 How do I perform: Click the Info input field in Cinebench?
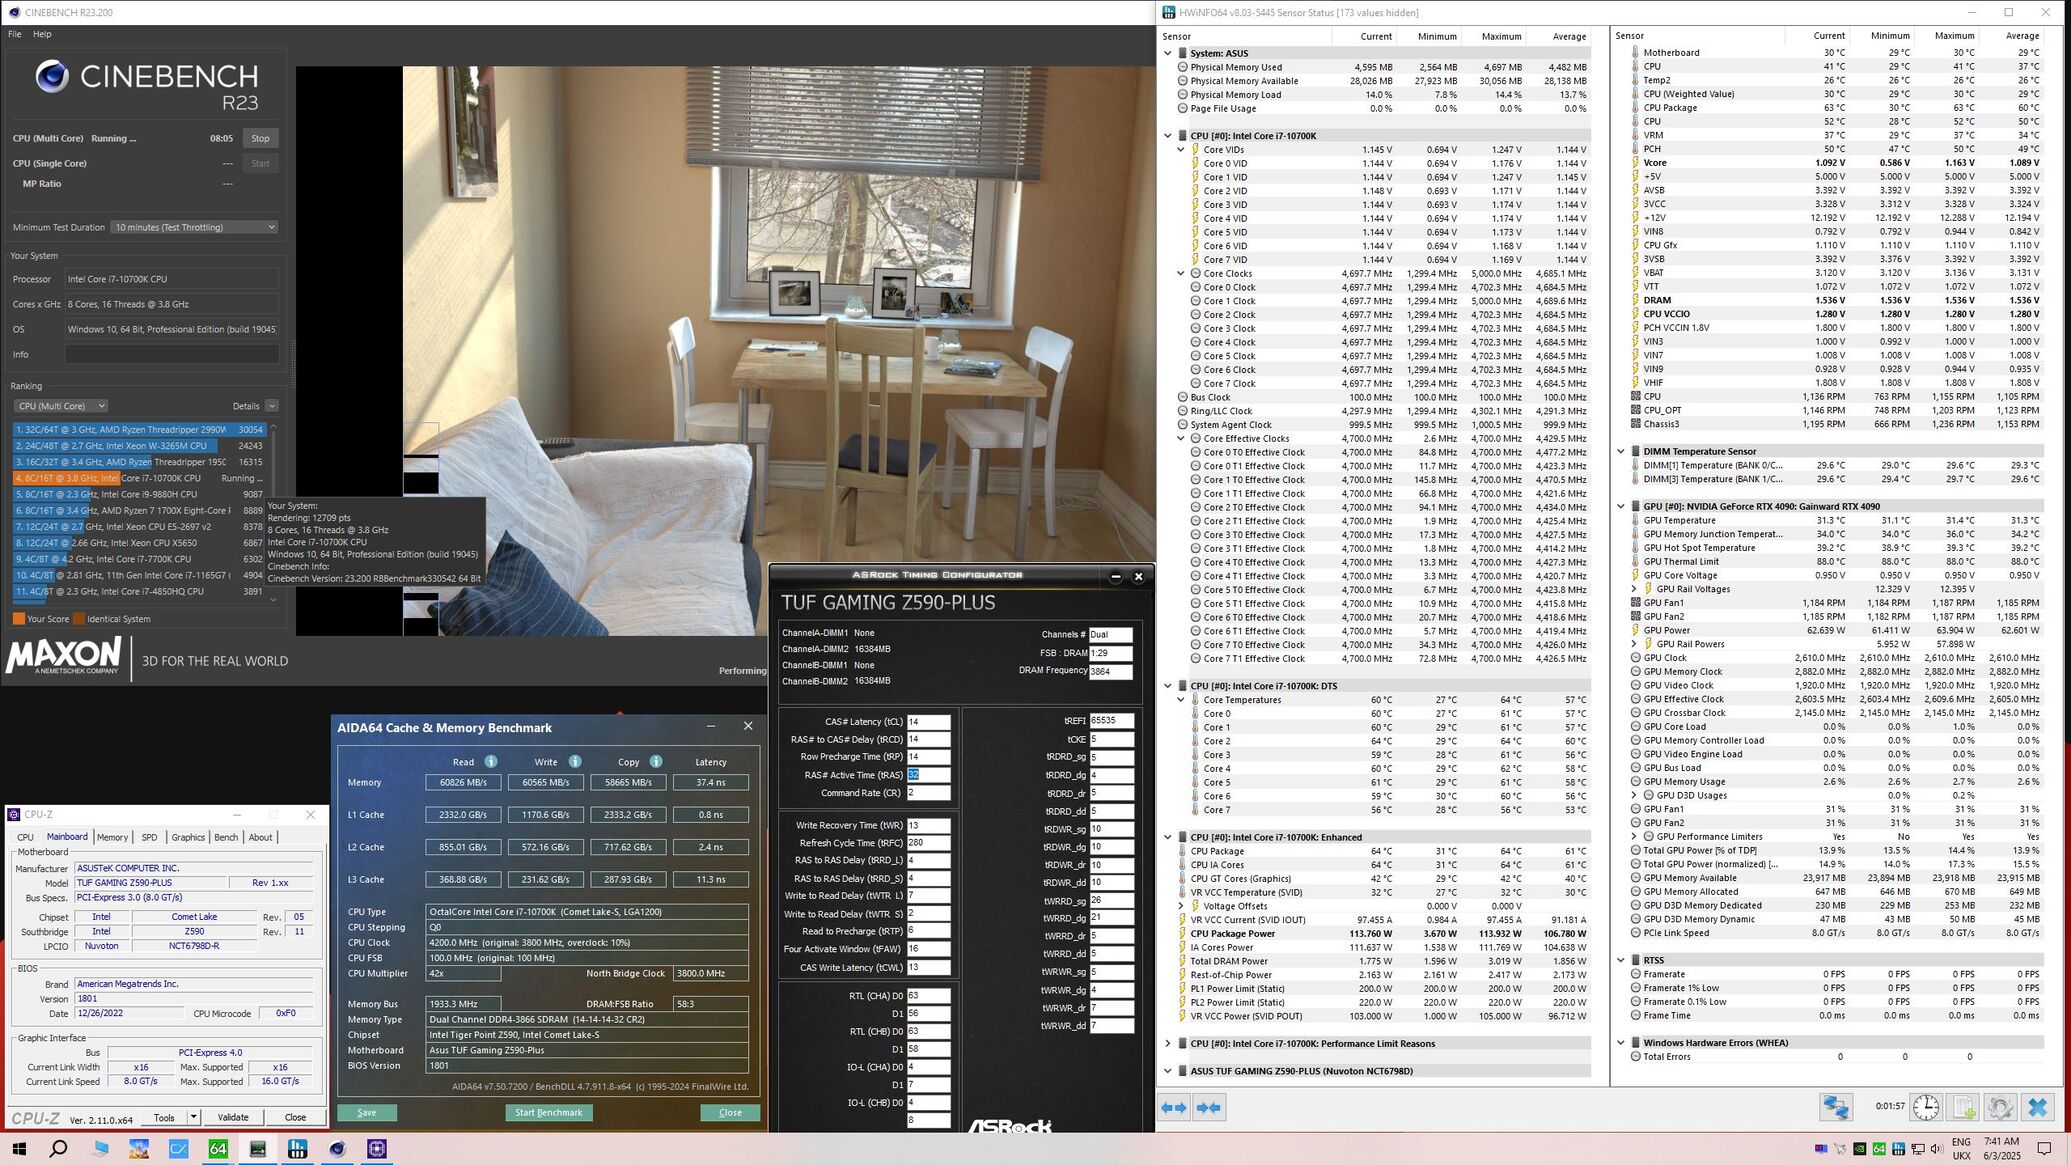click(x=172, y=354)
